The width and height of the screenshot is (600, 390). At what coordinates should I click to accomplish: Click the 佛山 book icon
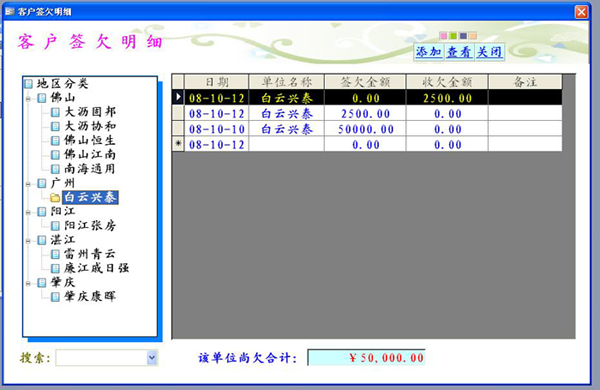click(42, 98)
